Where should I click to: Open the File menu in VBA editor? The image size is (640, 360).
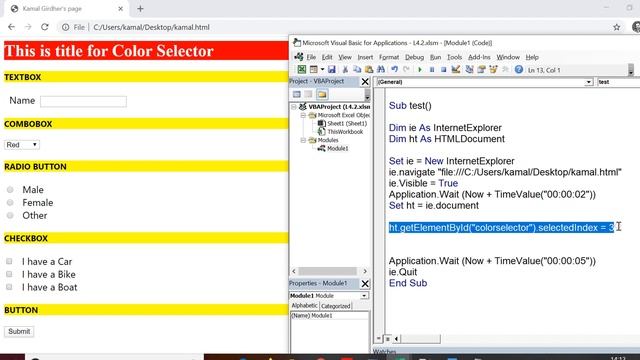click(x=311, y=57)
